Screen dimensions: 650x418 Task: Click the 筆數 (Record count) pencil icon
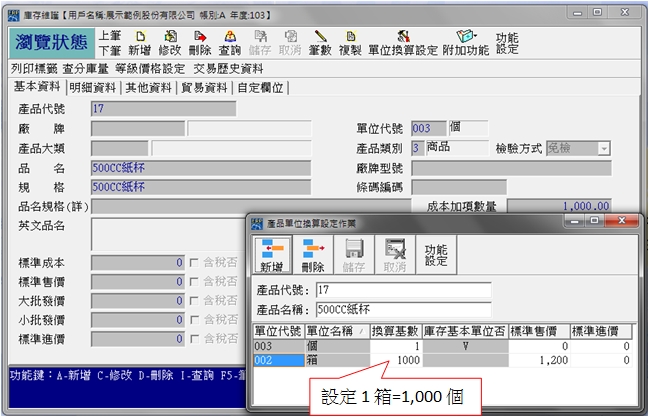(x=320, y=42)
